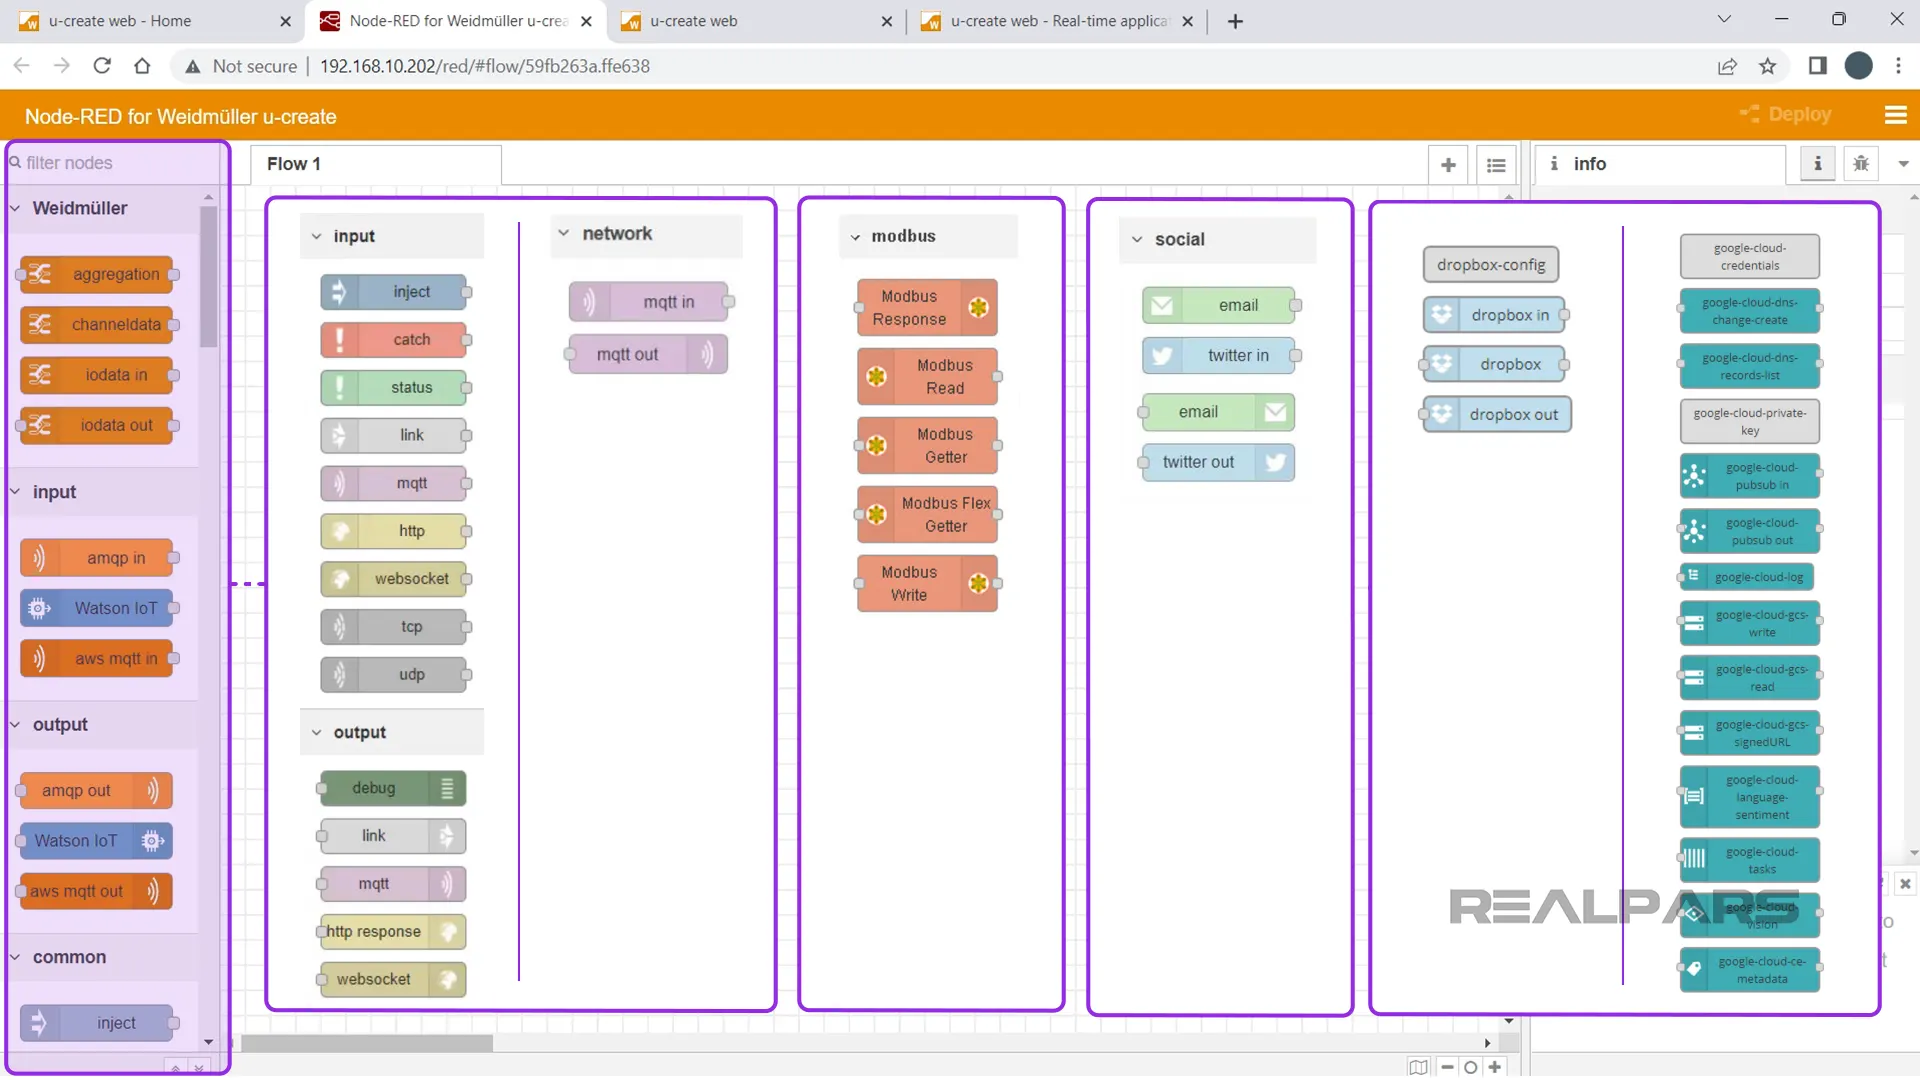The height and width of the screenshot is (1080, 1920).
Task: Click the mqtt in network node
Action: [x=649, y=302]
